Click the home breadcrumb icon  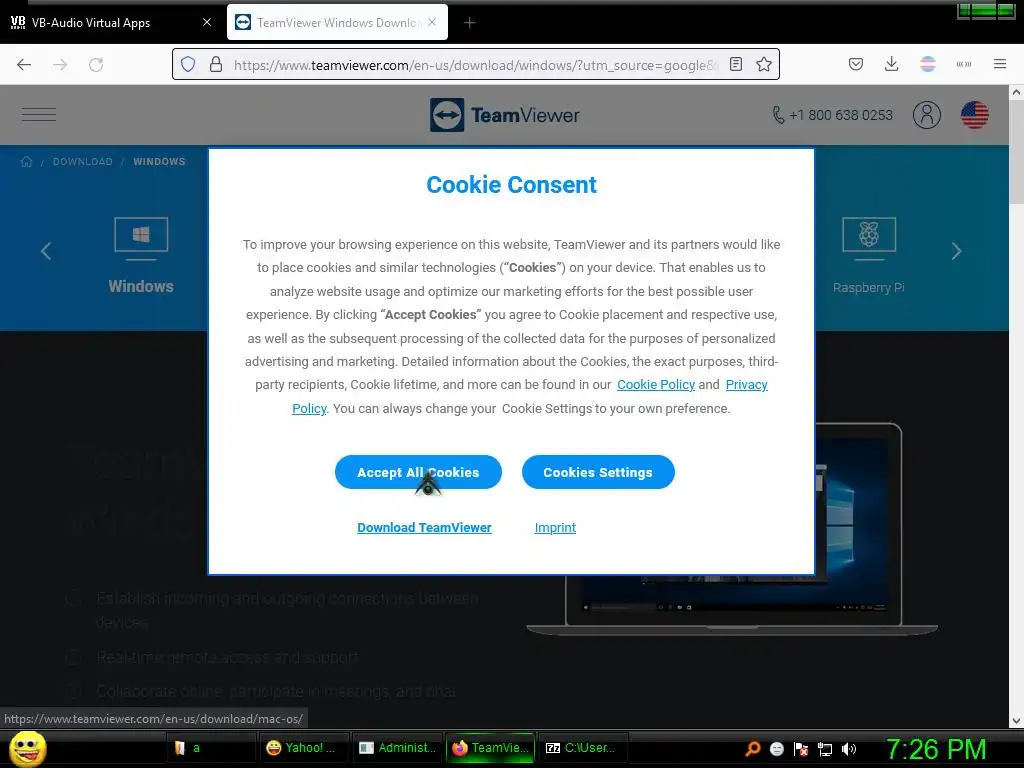(x=26, y=161)
